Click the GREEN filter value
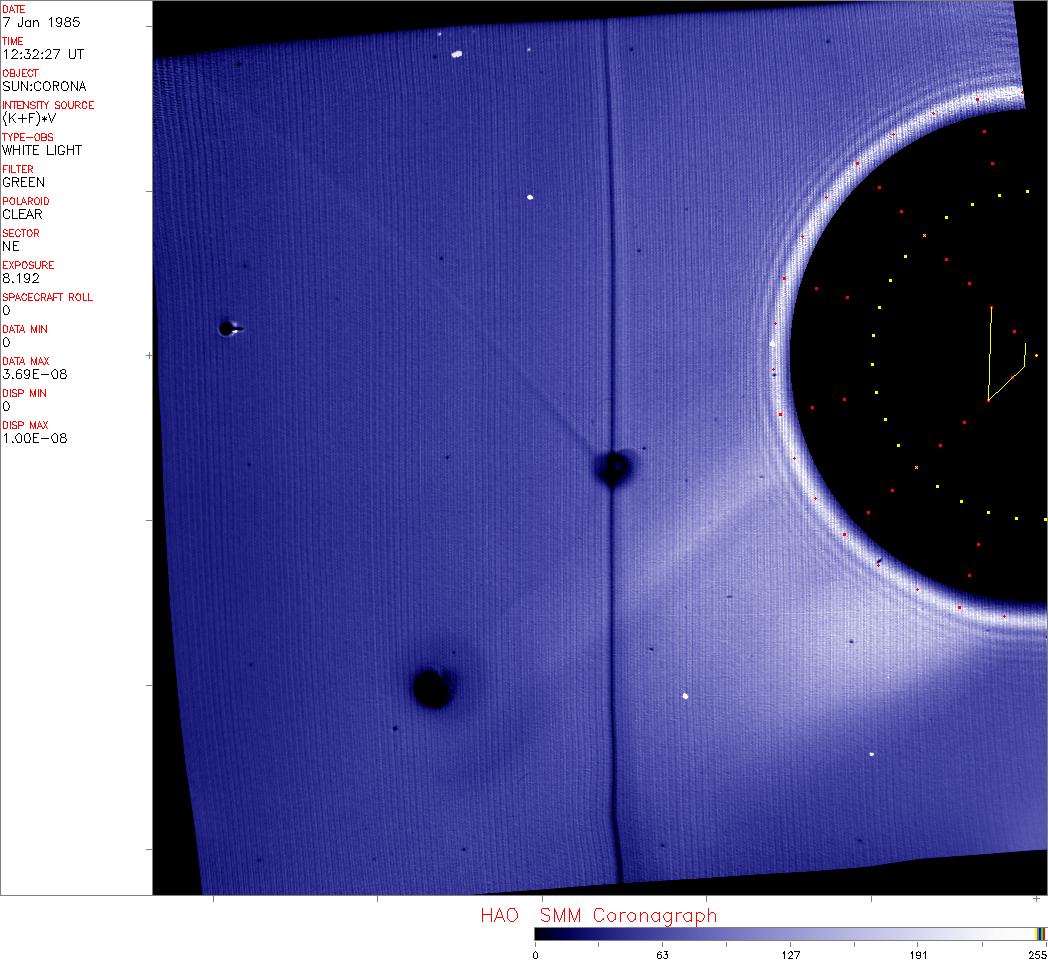The image size is (1048, 960). click(23, 182)
